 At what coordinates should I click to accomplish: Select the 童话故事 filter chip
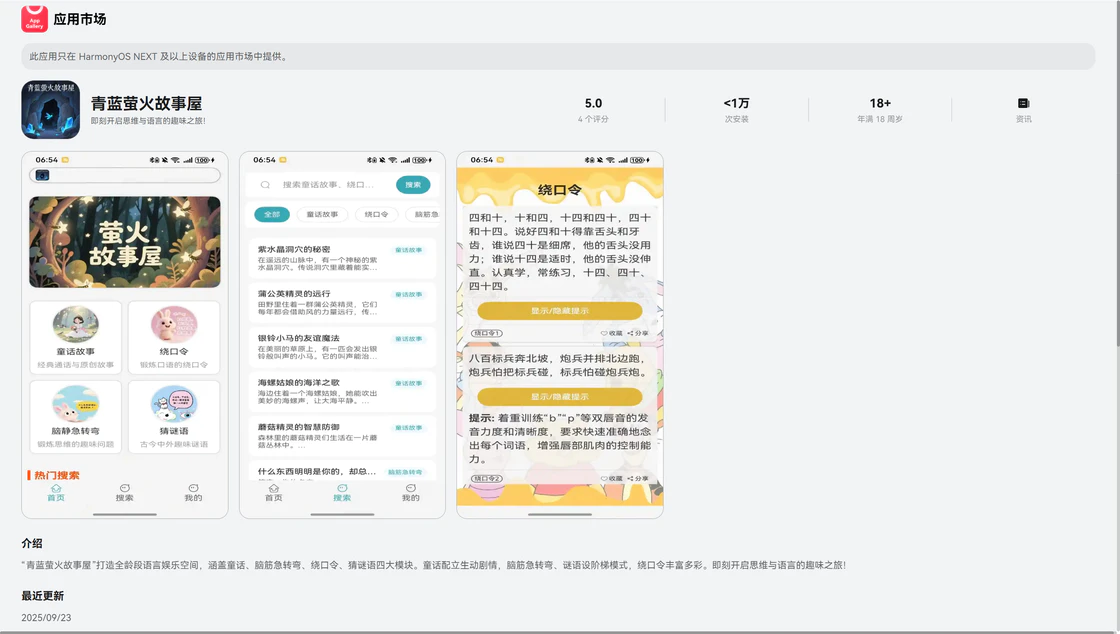pyautogui.click(x=322, y=214)
